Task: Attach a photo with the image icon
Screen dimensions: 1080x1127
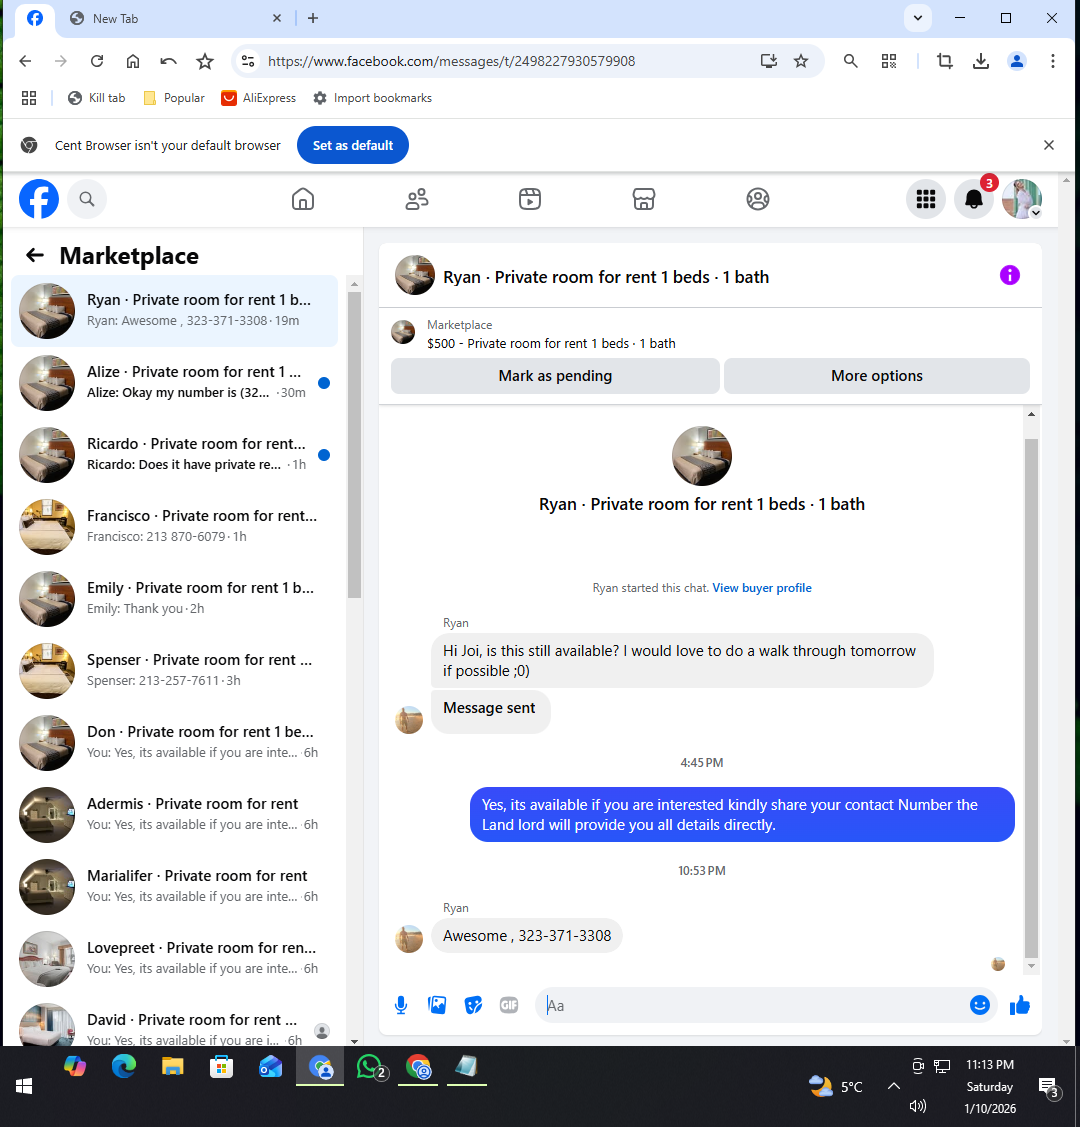Action: click(x=437, y=1005)
